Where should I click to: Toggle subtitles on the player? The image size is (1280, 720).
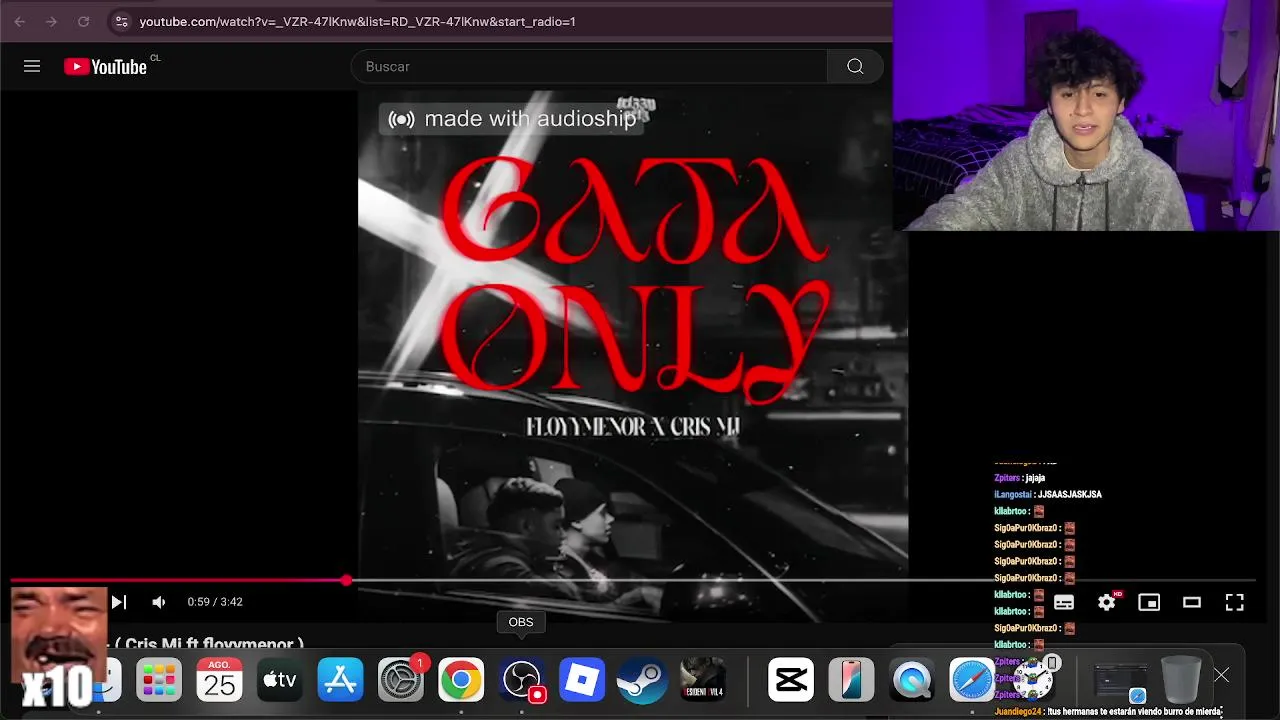click(1063, 602)
